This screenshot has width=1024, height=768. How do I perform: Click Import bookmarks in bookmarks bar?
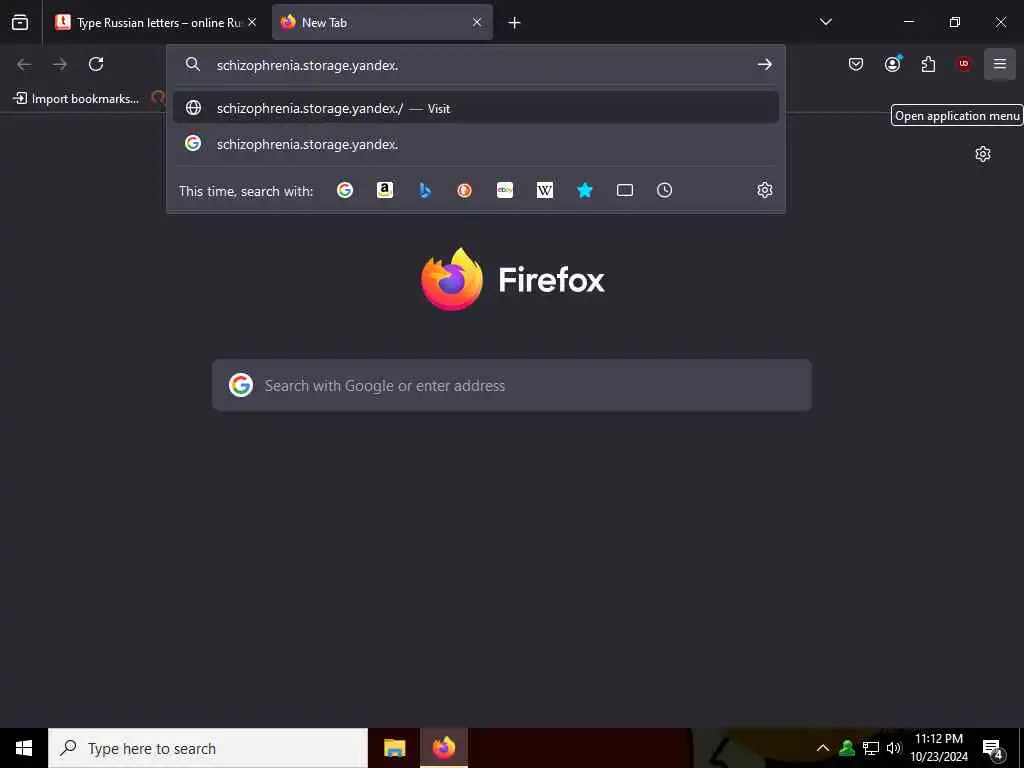76,99
